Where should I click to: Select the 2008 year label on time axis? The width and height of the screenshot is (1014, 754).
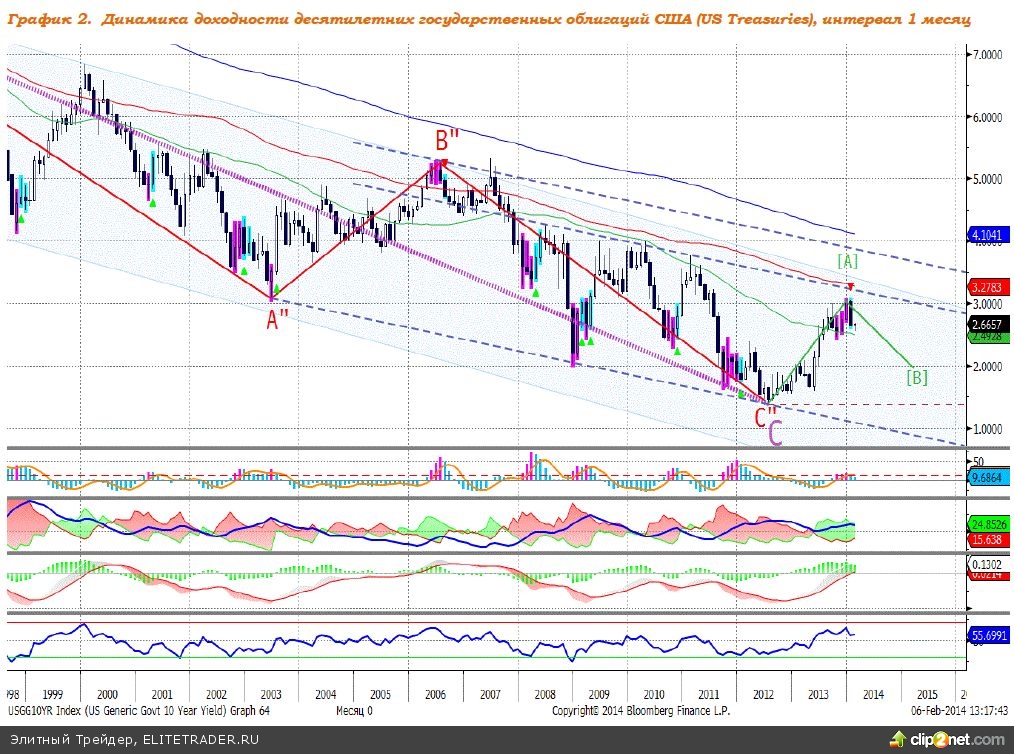(544, 694)
